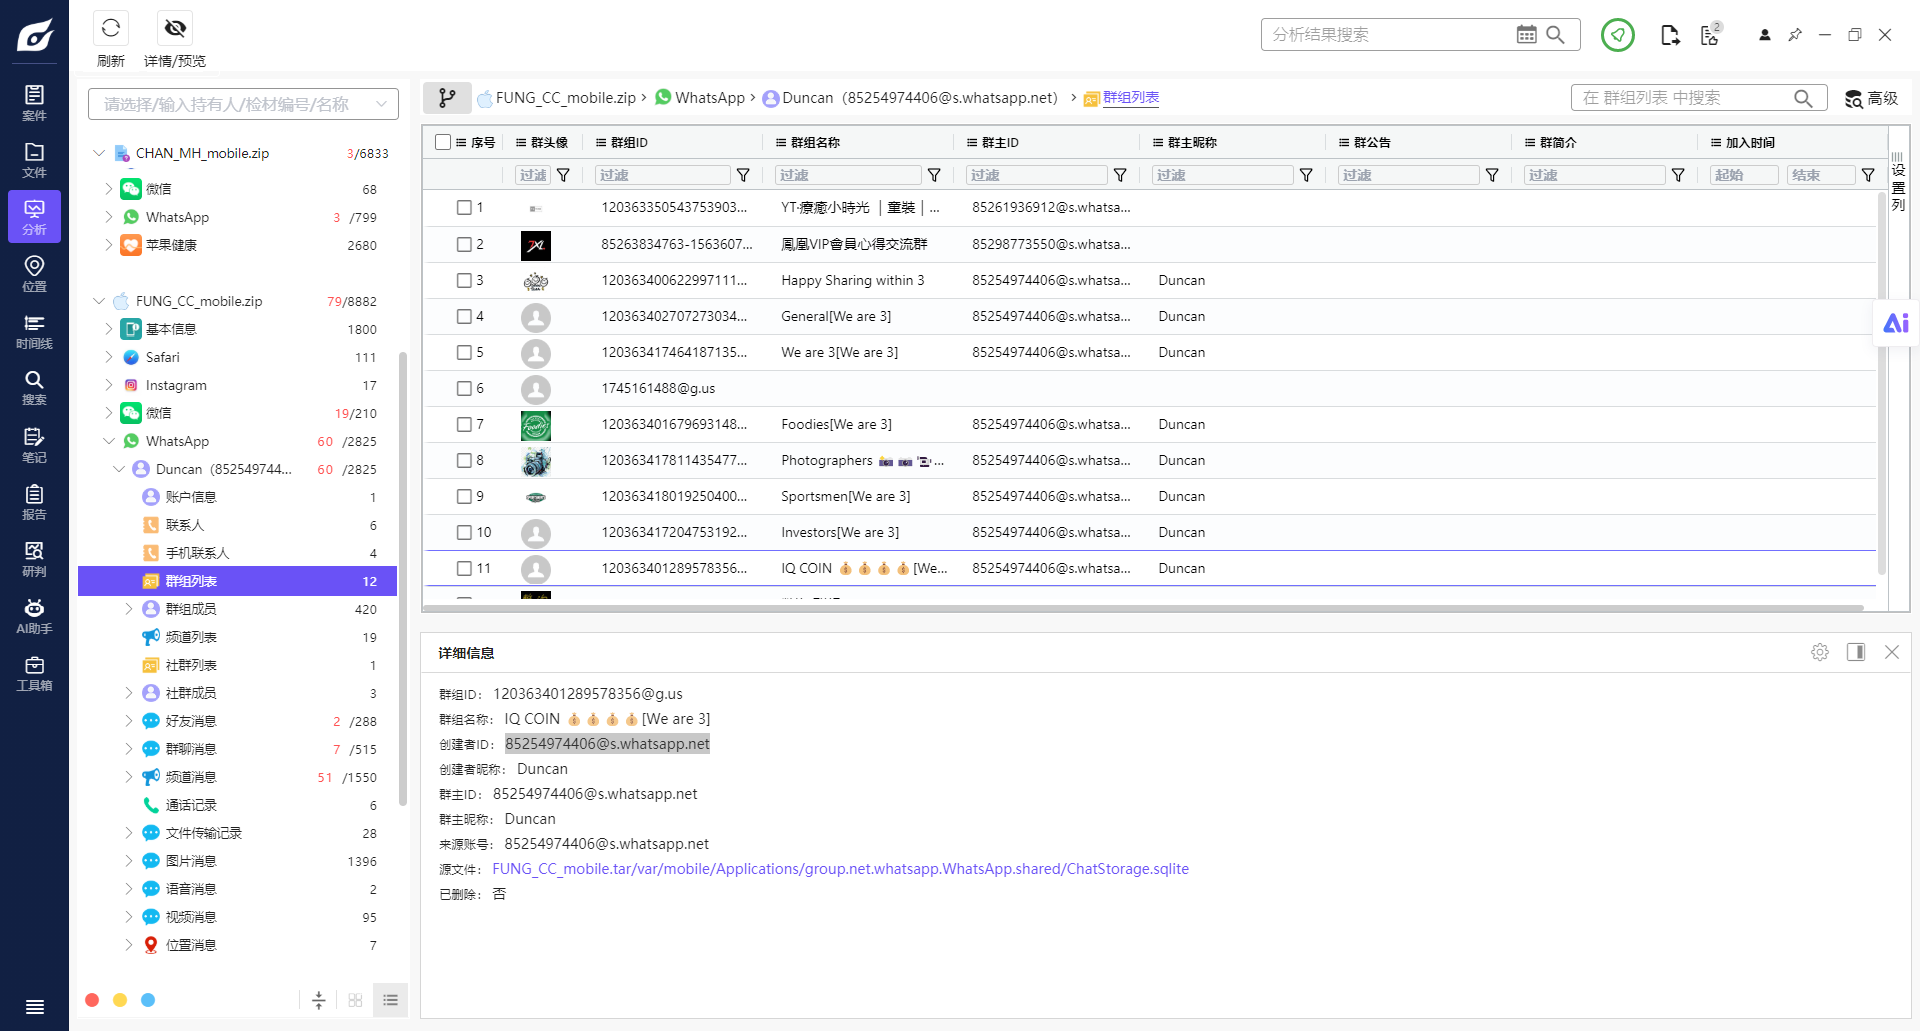Expand the Safari tree node

tap(109, 357)
